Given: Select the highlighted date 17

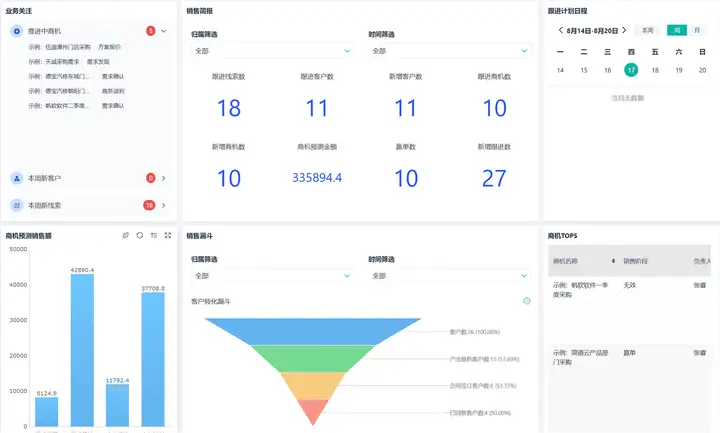Looking at the screenshot, I should [x=631, y=70].
